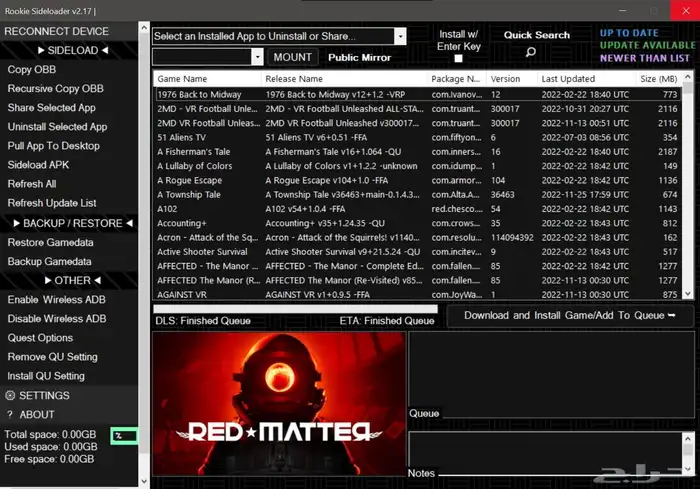
Task: Select the A102 game row
Action: 418,209
